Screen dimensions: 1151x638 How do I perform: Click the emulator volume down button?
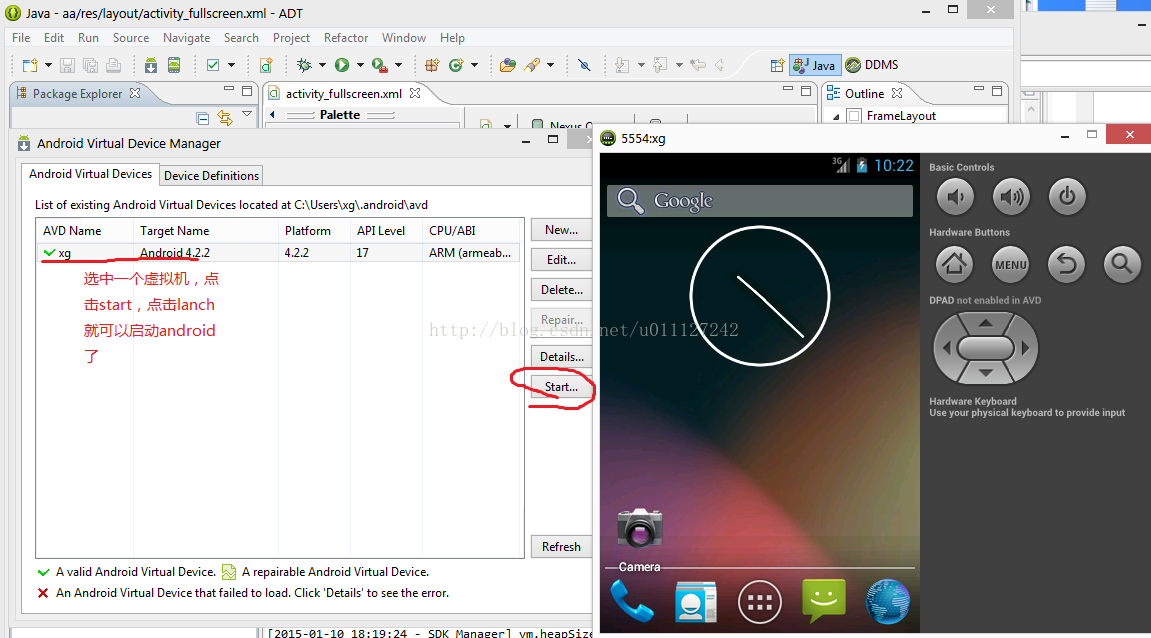955,197
